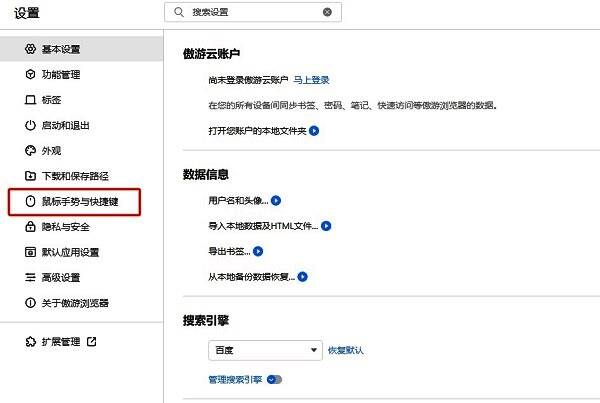Viewport: 600px width, 403px height.
Task: Click the 管理搜索引擎 link text
Action: tap(235, 380)
